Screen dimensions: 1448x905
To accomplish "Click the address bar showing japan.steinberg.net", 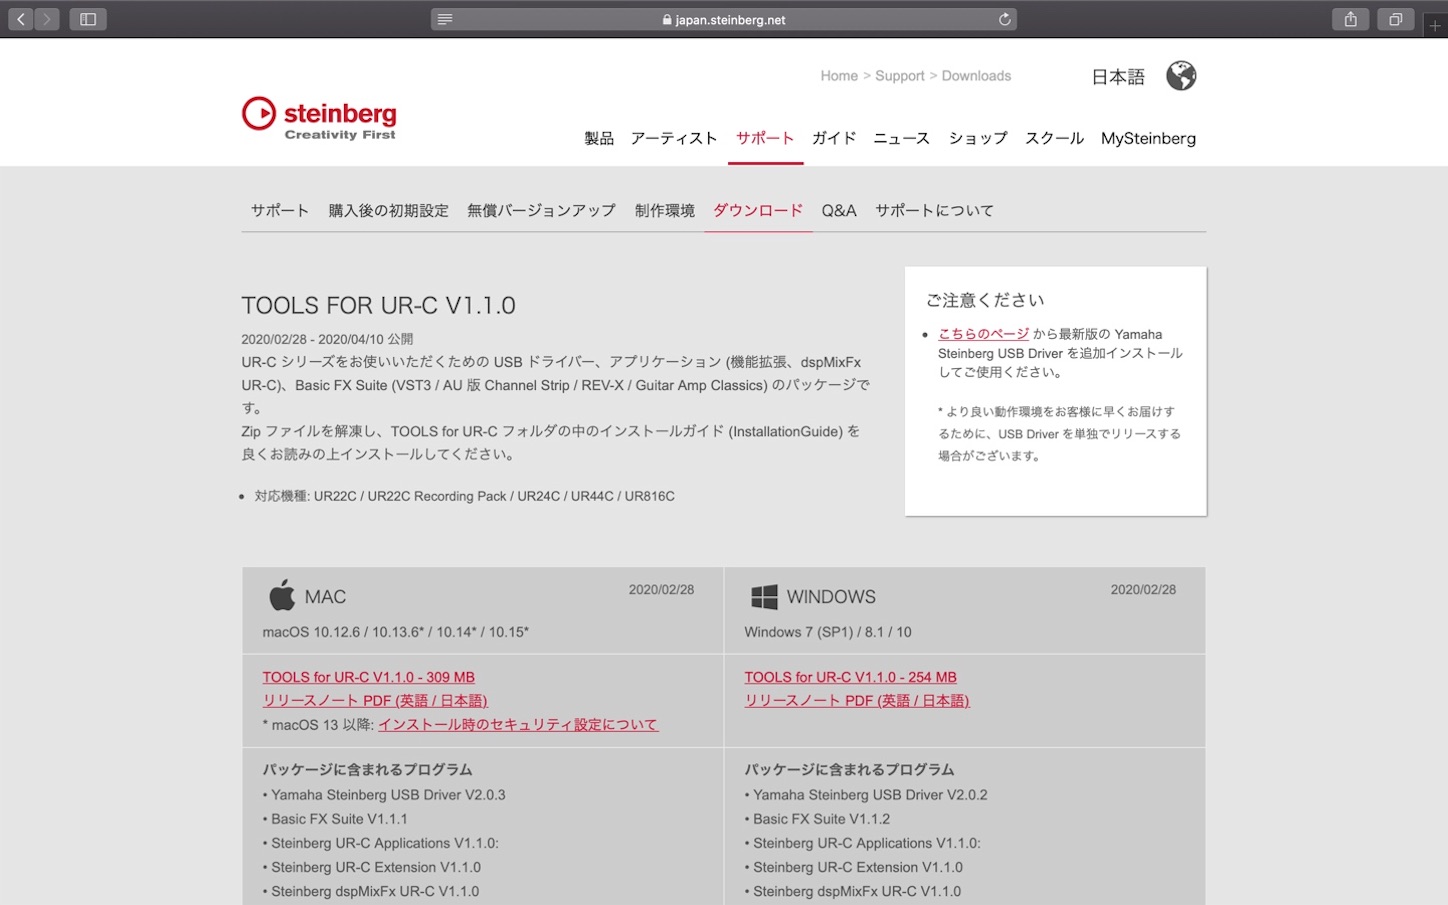I will point(724,18).
